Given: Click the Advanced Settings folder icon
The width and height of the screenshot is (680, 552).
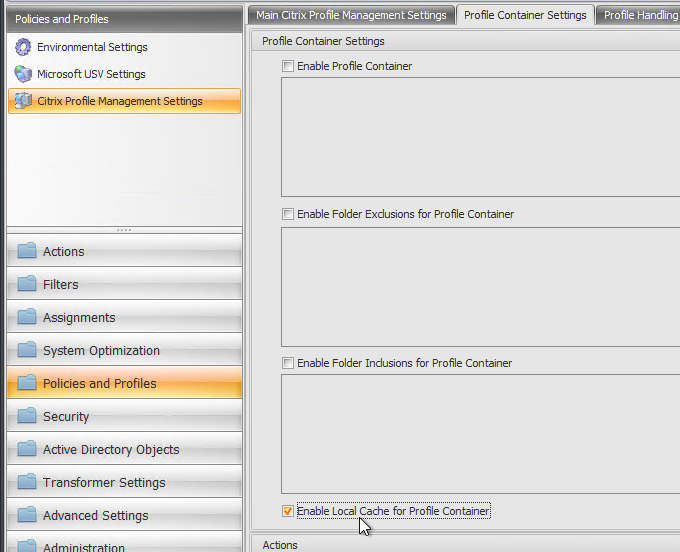Looking at the screenshot, I should pos(27,515).
